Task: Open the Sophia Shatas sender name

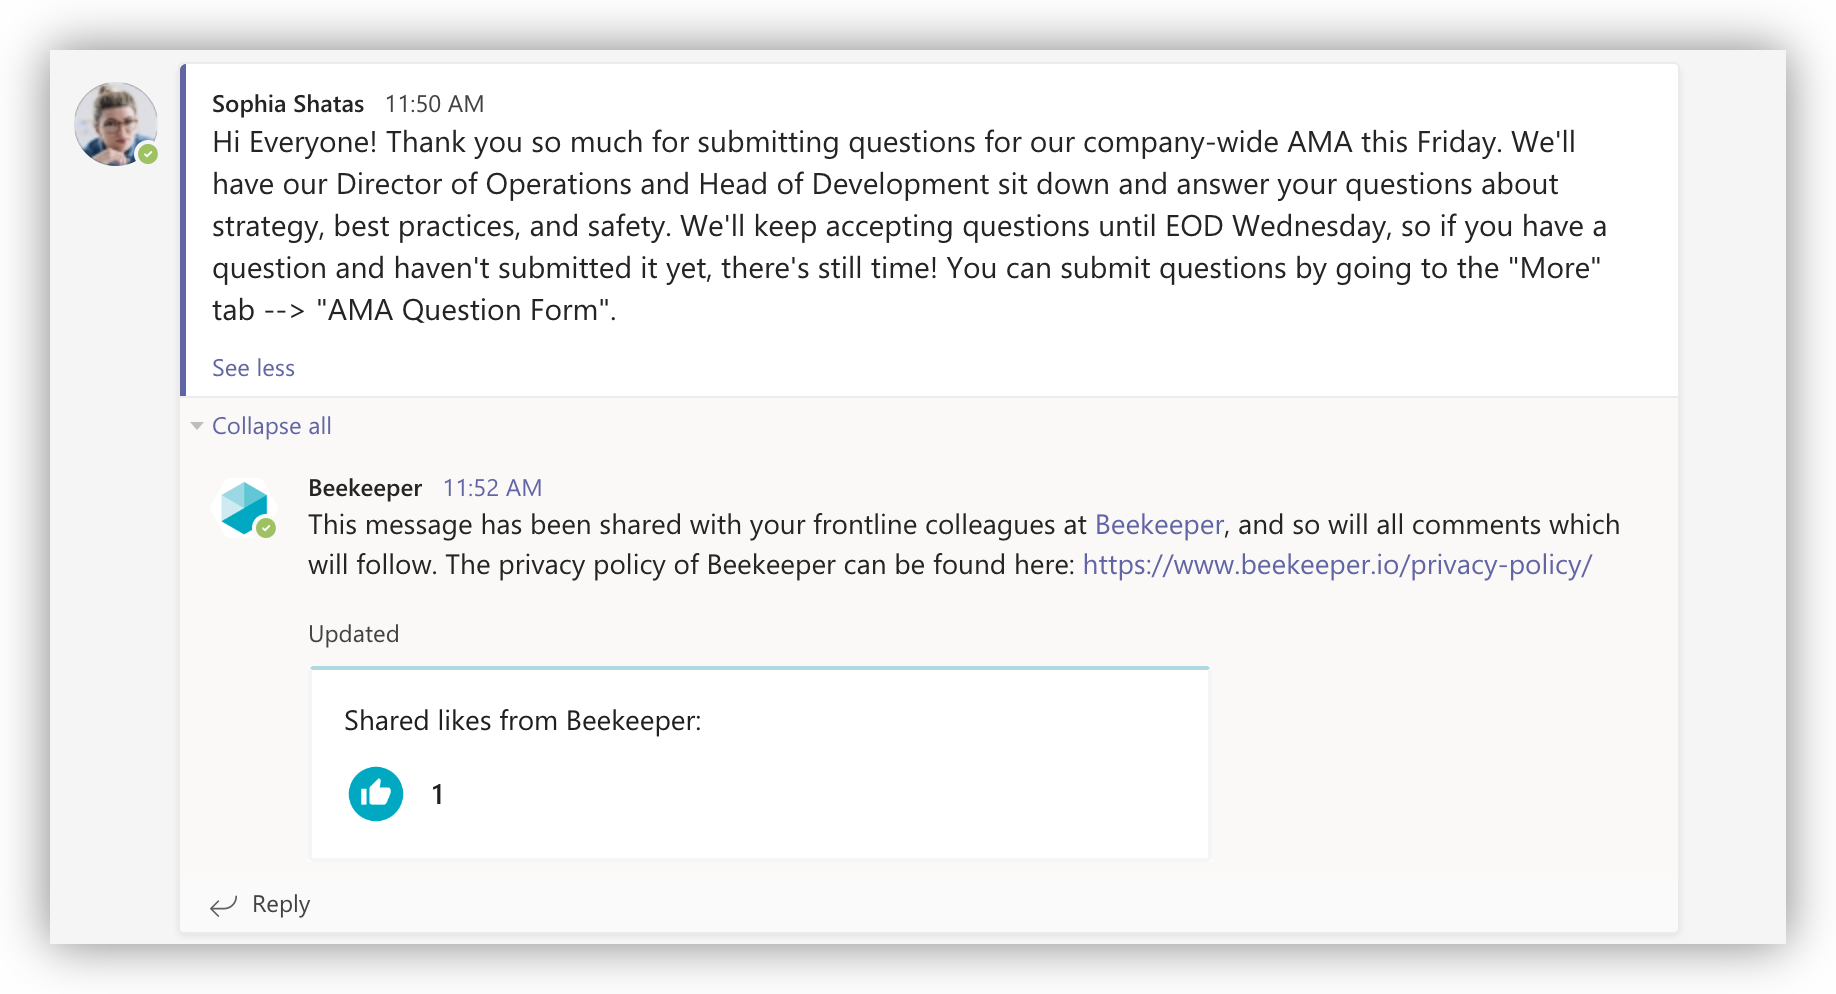Action: tap(287, 104)
